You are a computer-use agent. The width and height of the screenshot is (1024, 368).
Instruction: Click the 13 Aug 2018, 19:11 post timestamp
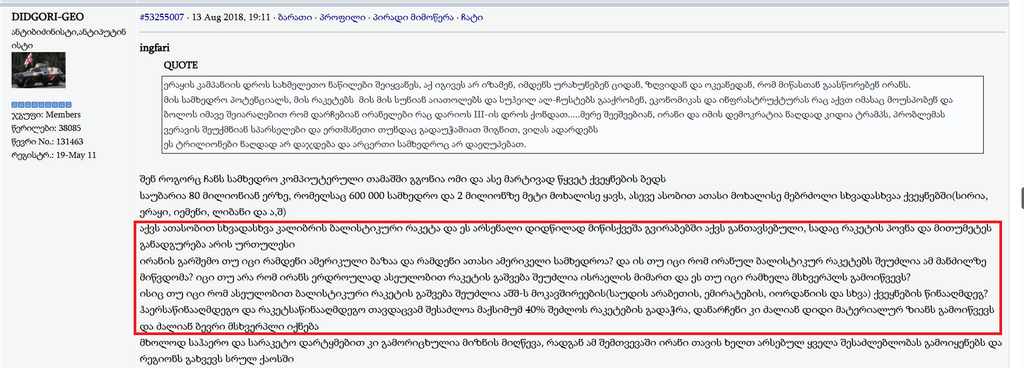click(x=231, y=17)
